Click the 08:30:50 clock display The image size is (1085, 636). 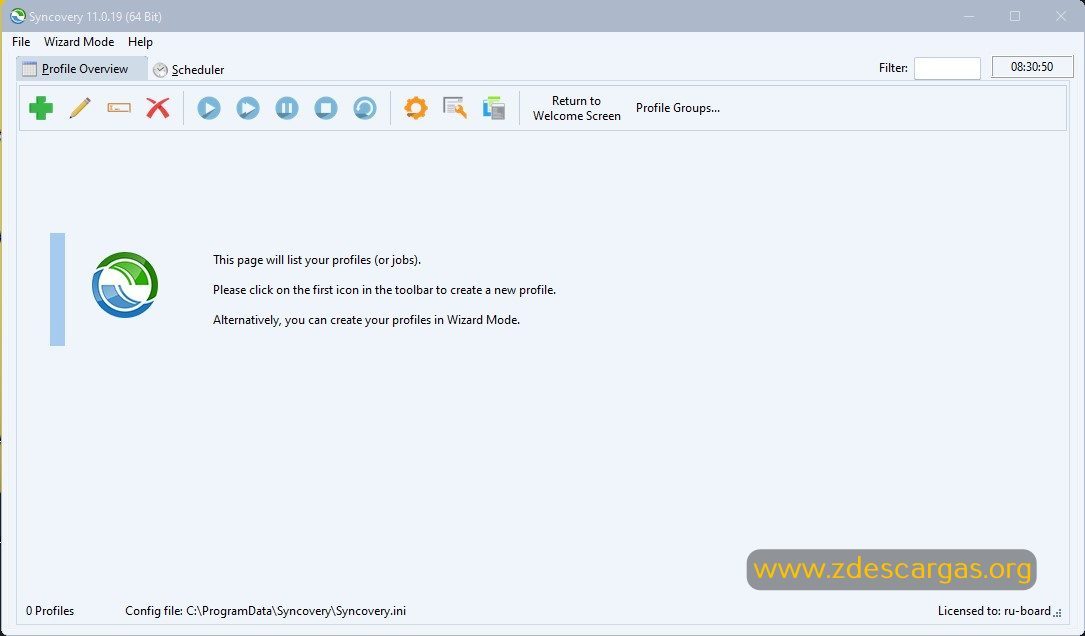tap(1032, 67)
